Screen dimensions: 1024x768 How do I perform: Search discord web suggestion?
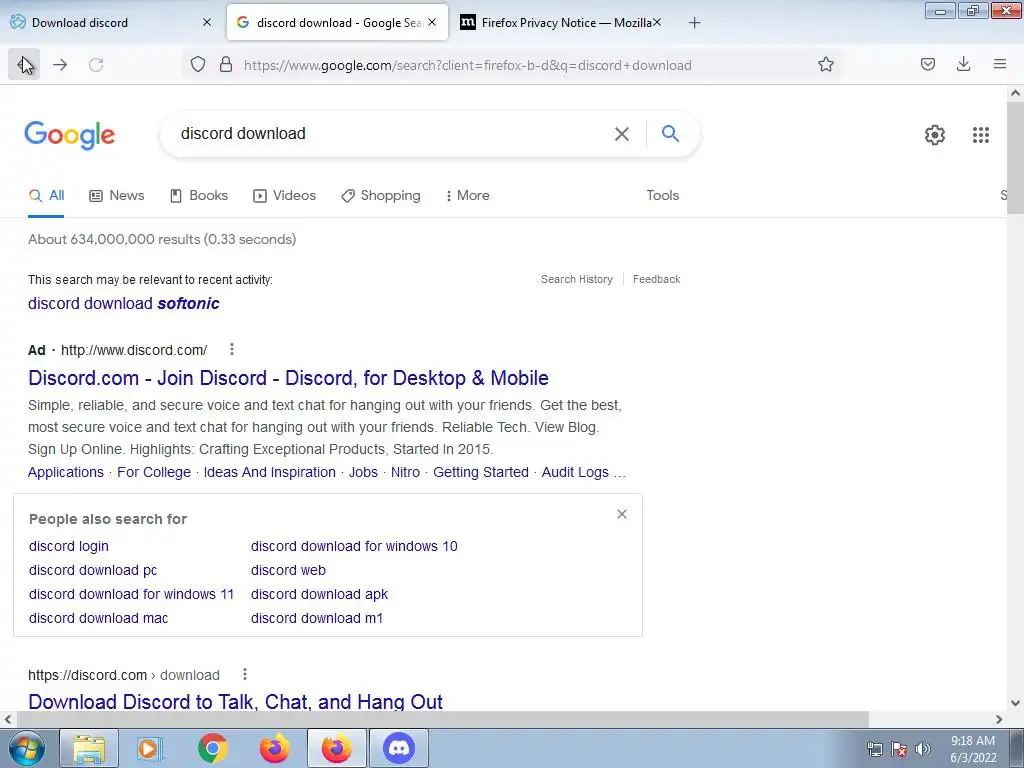click(x=288, y=570)
